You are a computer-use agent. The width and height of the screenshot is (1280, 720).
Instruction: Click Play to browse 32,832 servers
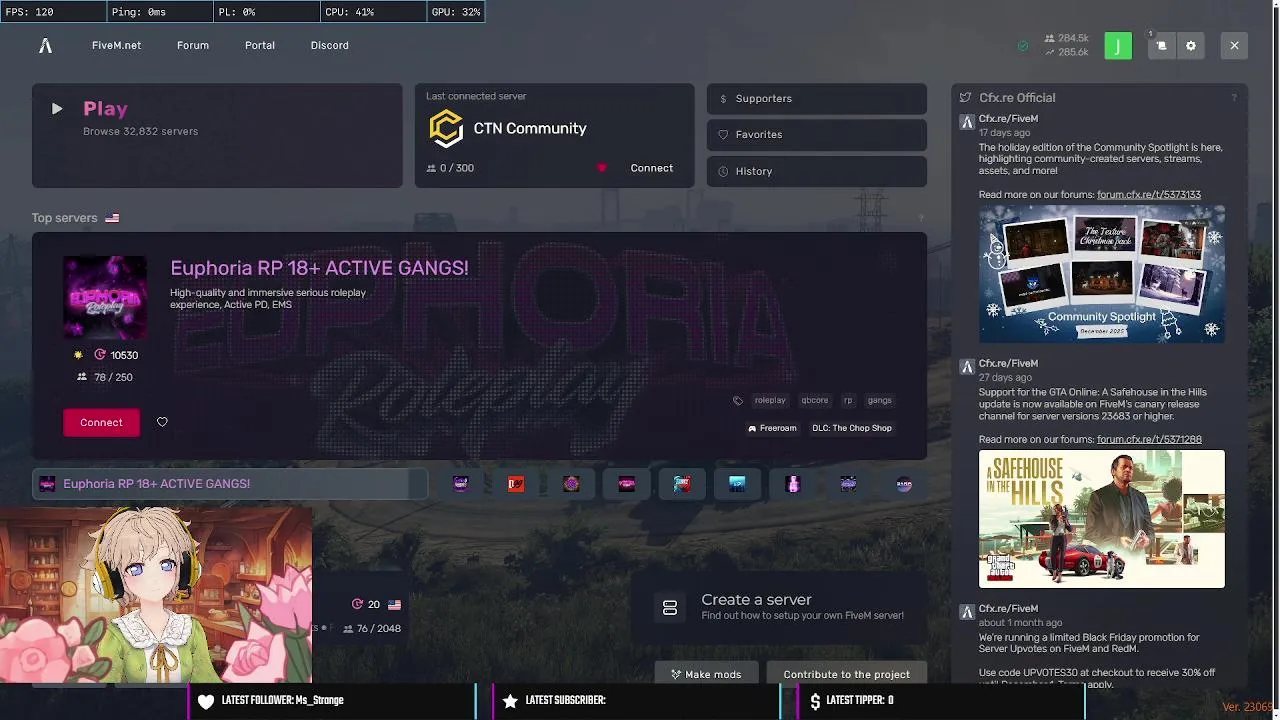[217, 136]
